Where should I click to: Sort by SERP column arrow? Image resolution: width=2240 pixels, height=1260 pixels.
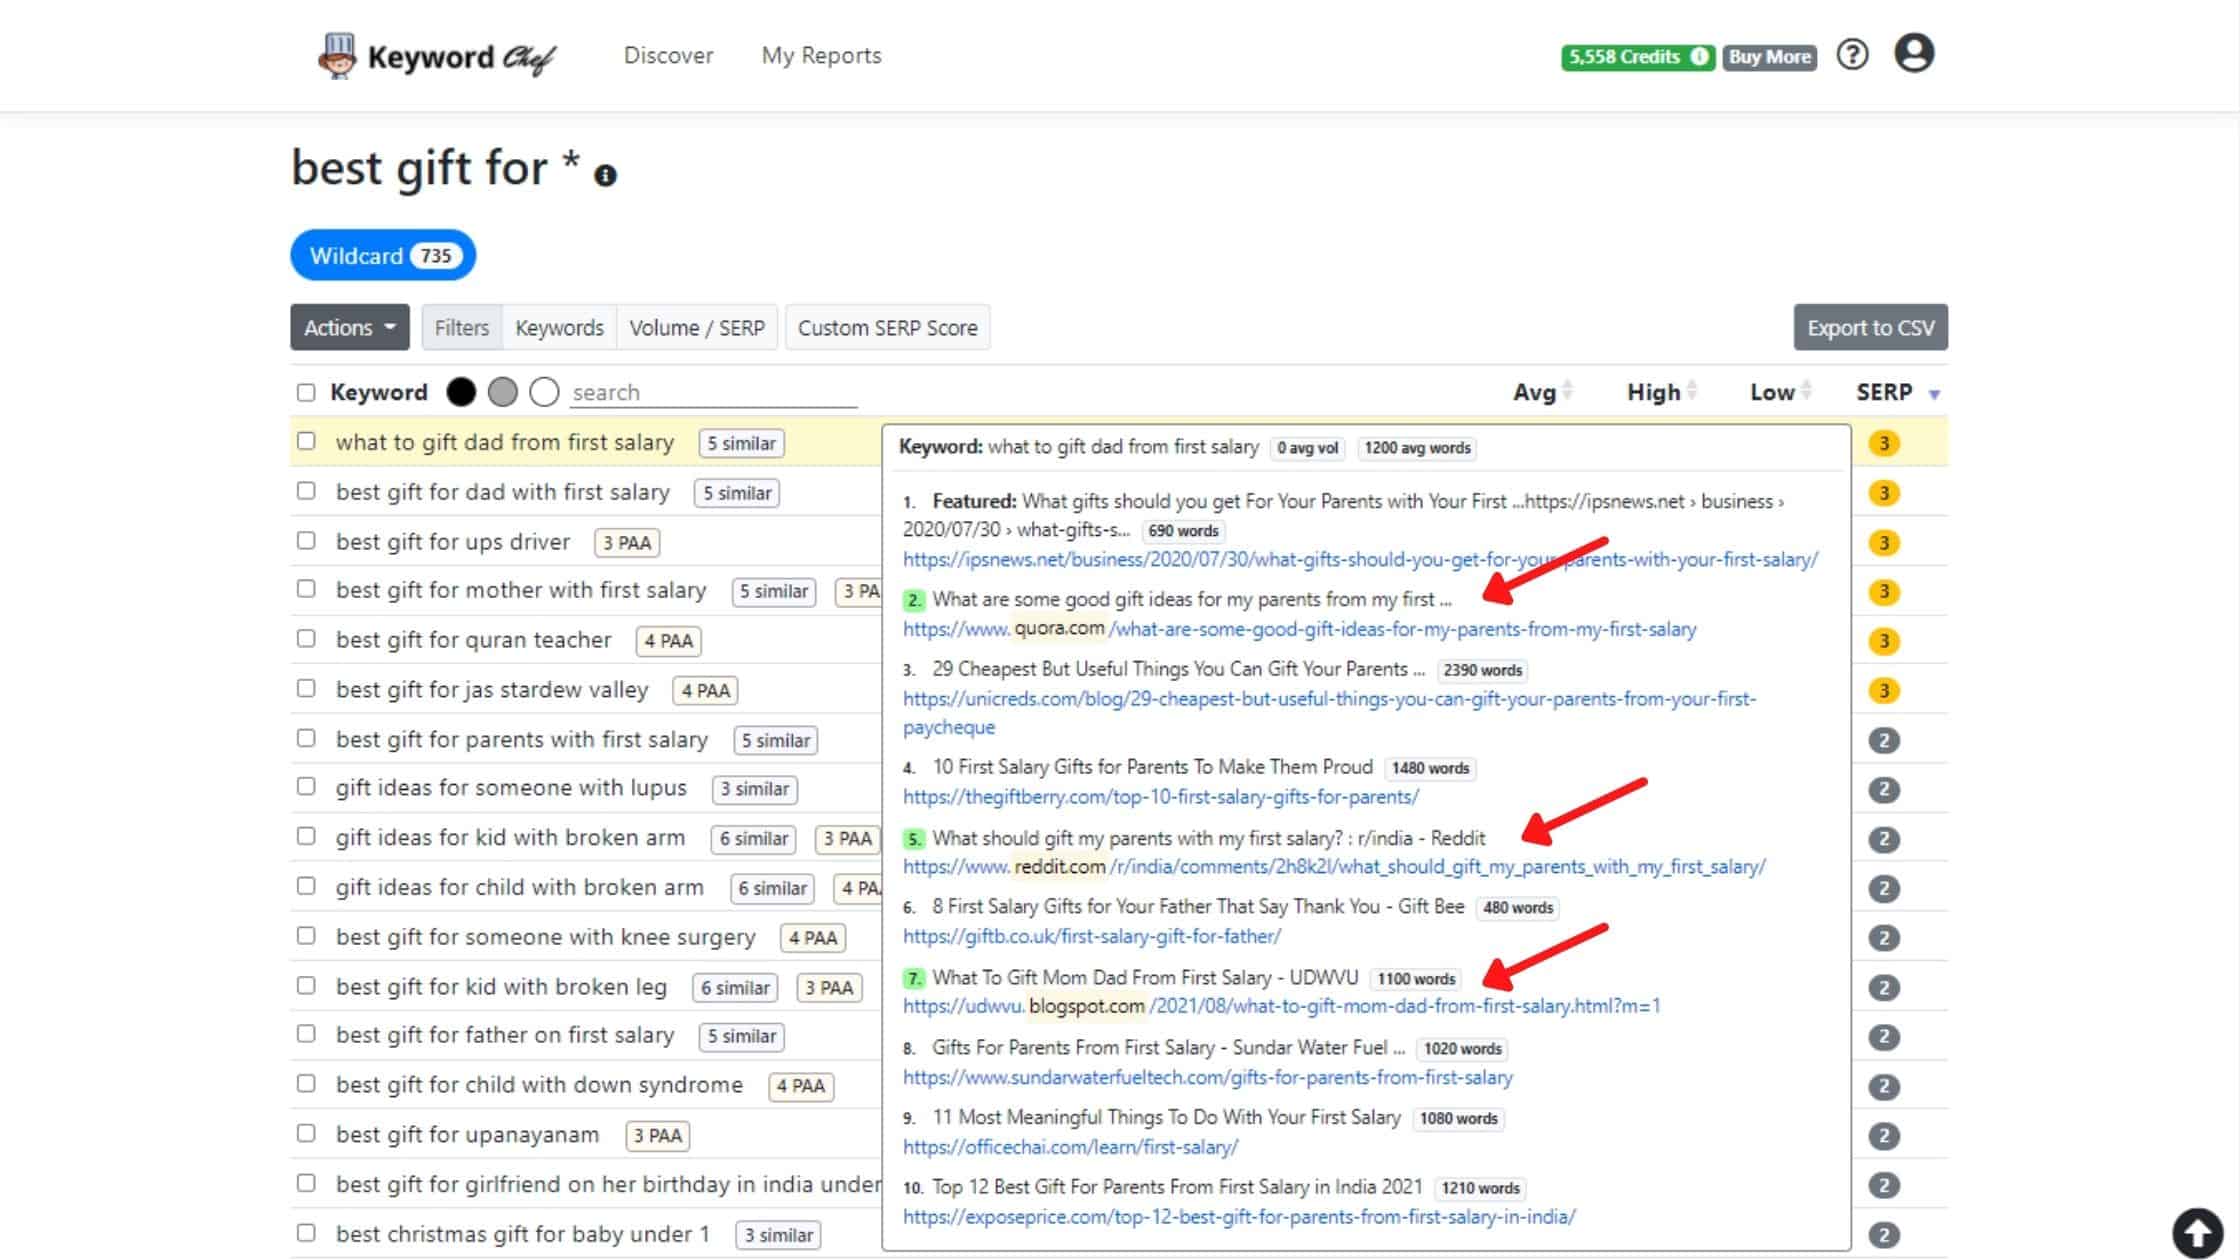(1934, 394)
